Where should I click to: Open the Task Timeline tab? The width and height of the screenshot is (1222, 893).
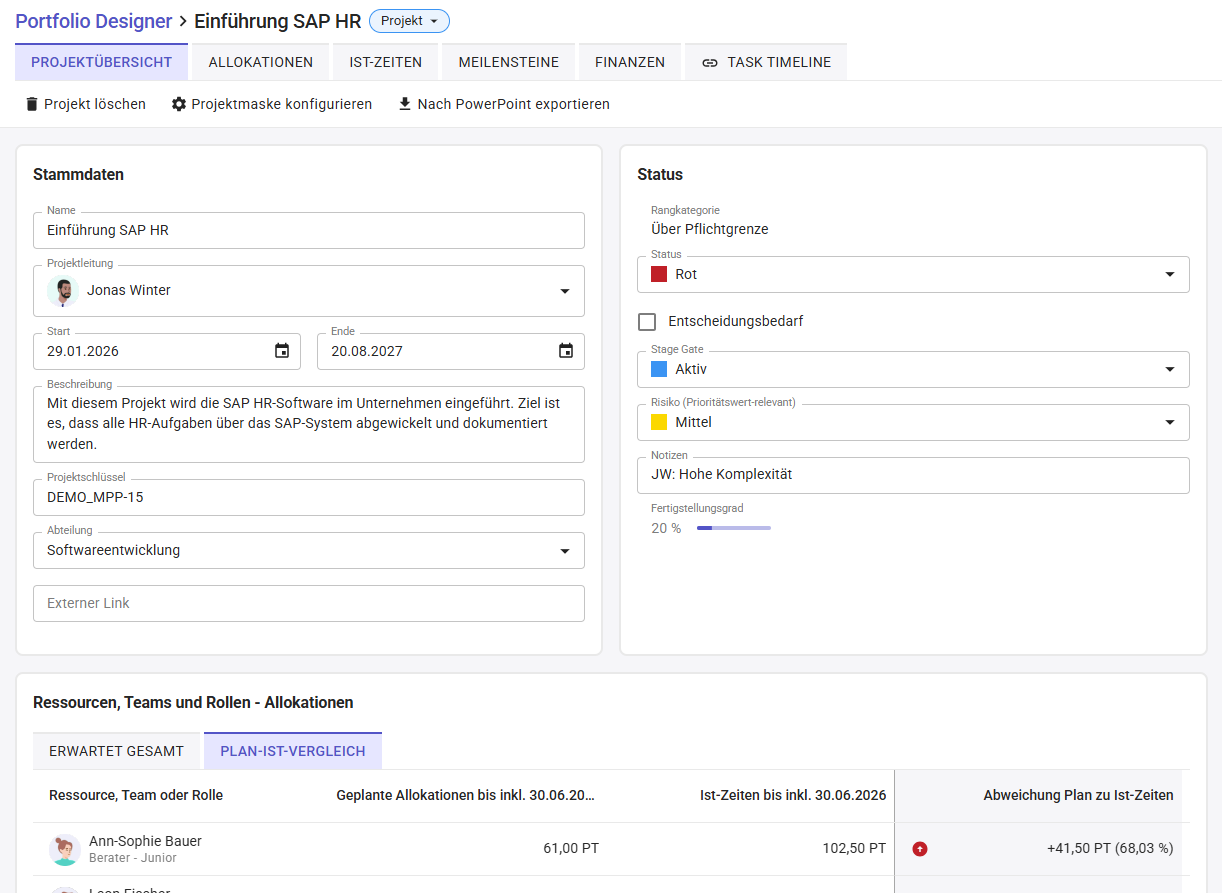[766, 62]
